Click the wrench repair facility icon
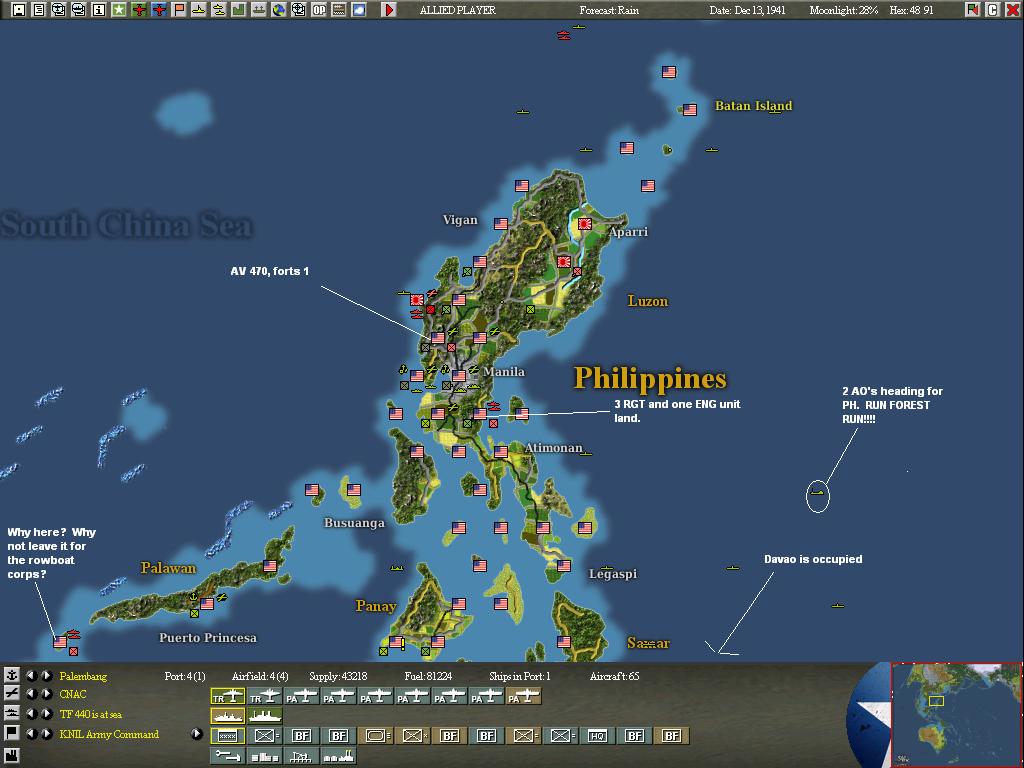 (x=227, y=756)
